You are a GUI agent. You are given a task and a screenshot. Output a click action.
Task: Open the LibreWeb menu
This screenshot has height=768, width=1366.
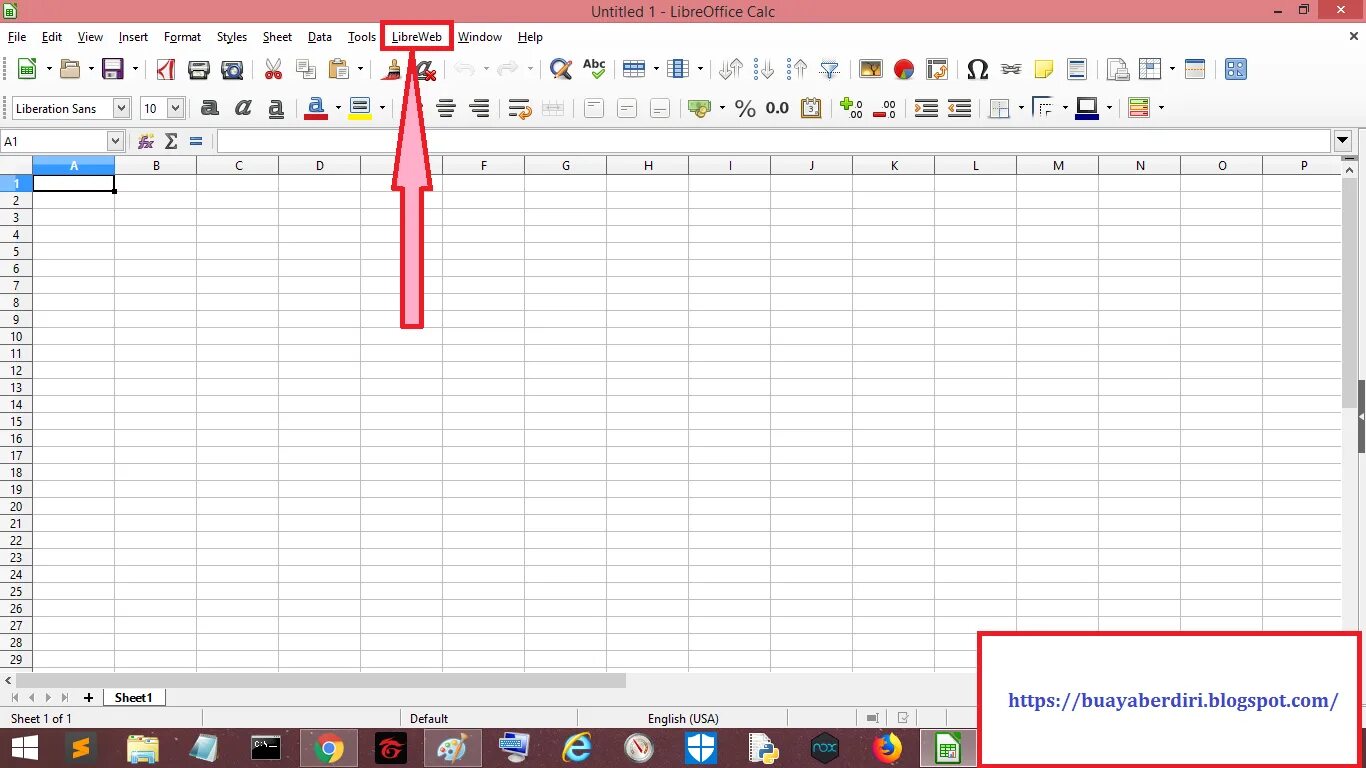tap(417, 37)
